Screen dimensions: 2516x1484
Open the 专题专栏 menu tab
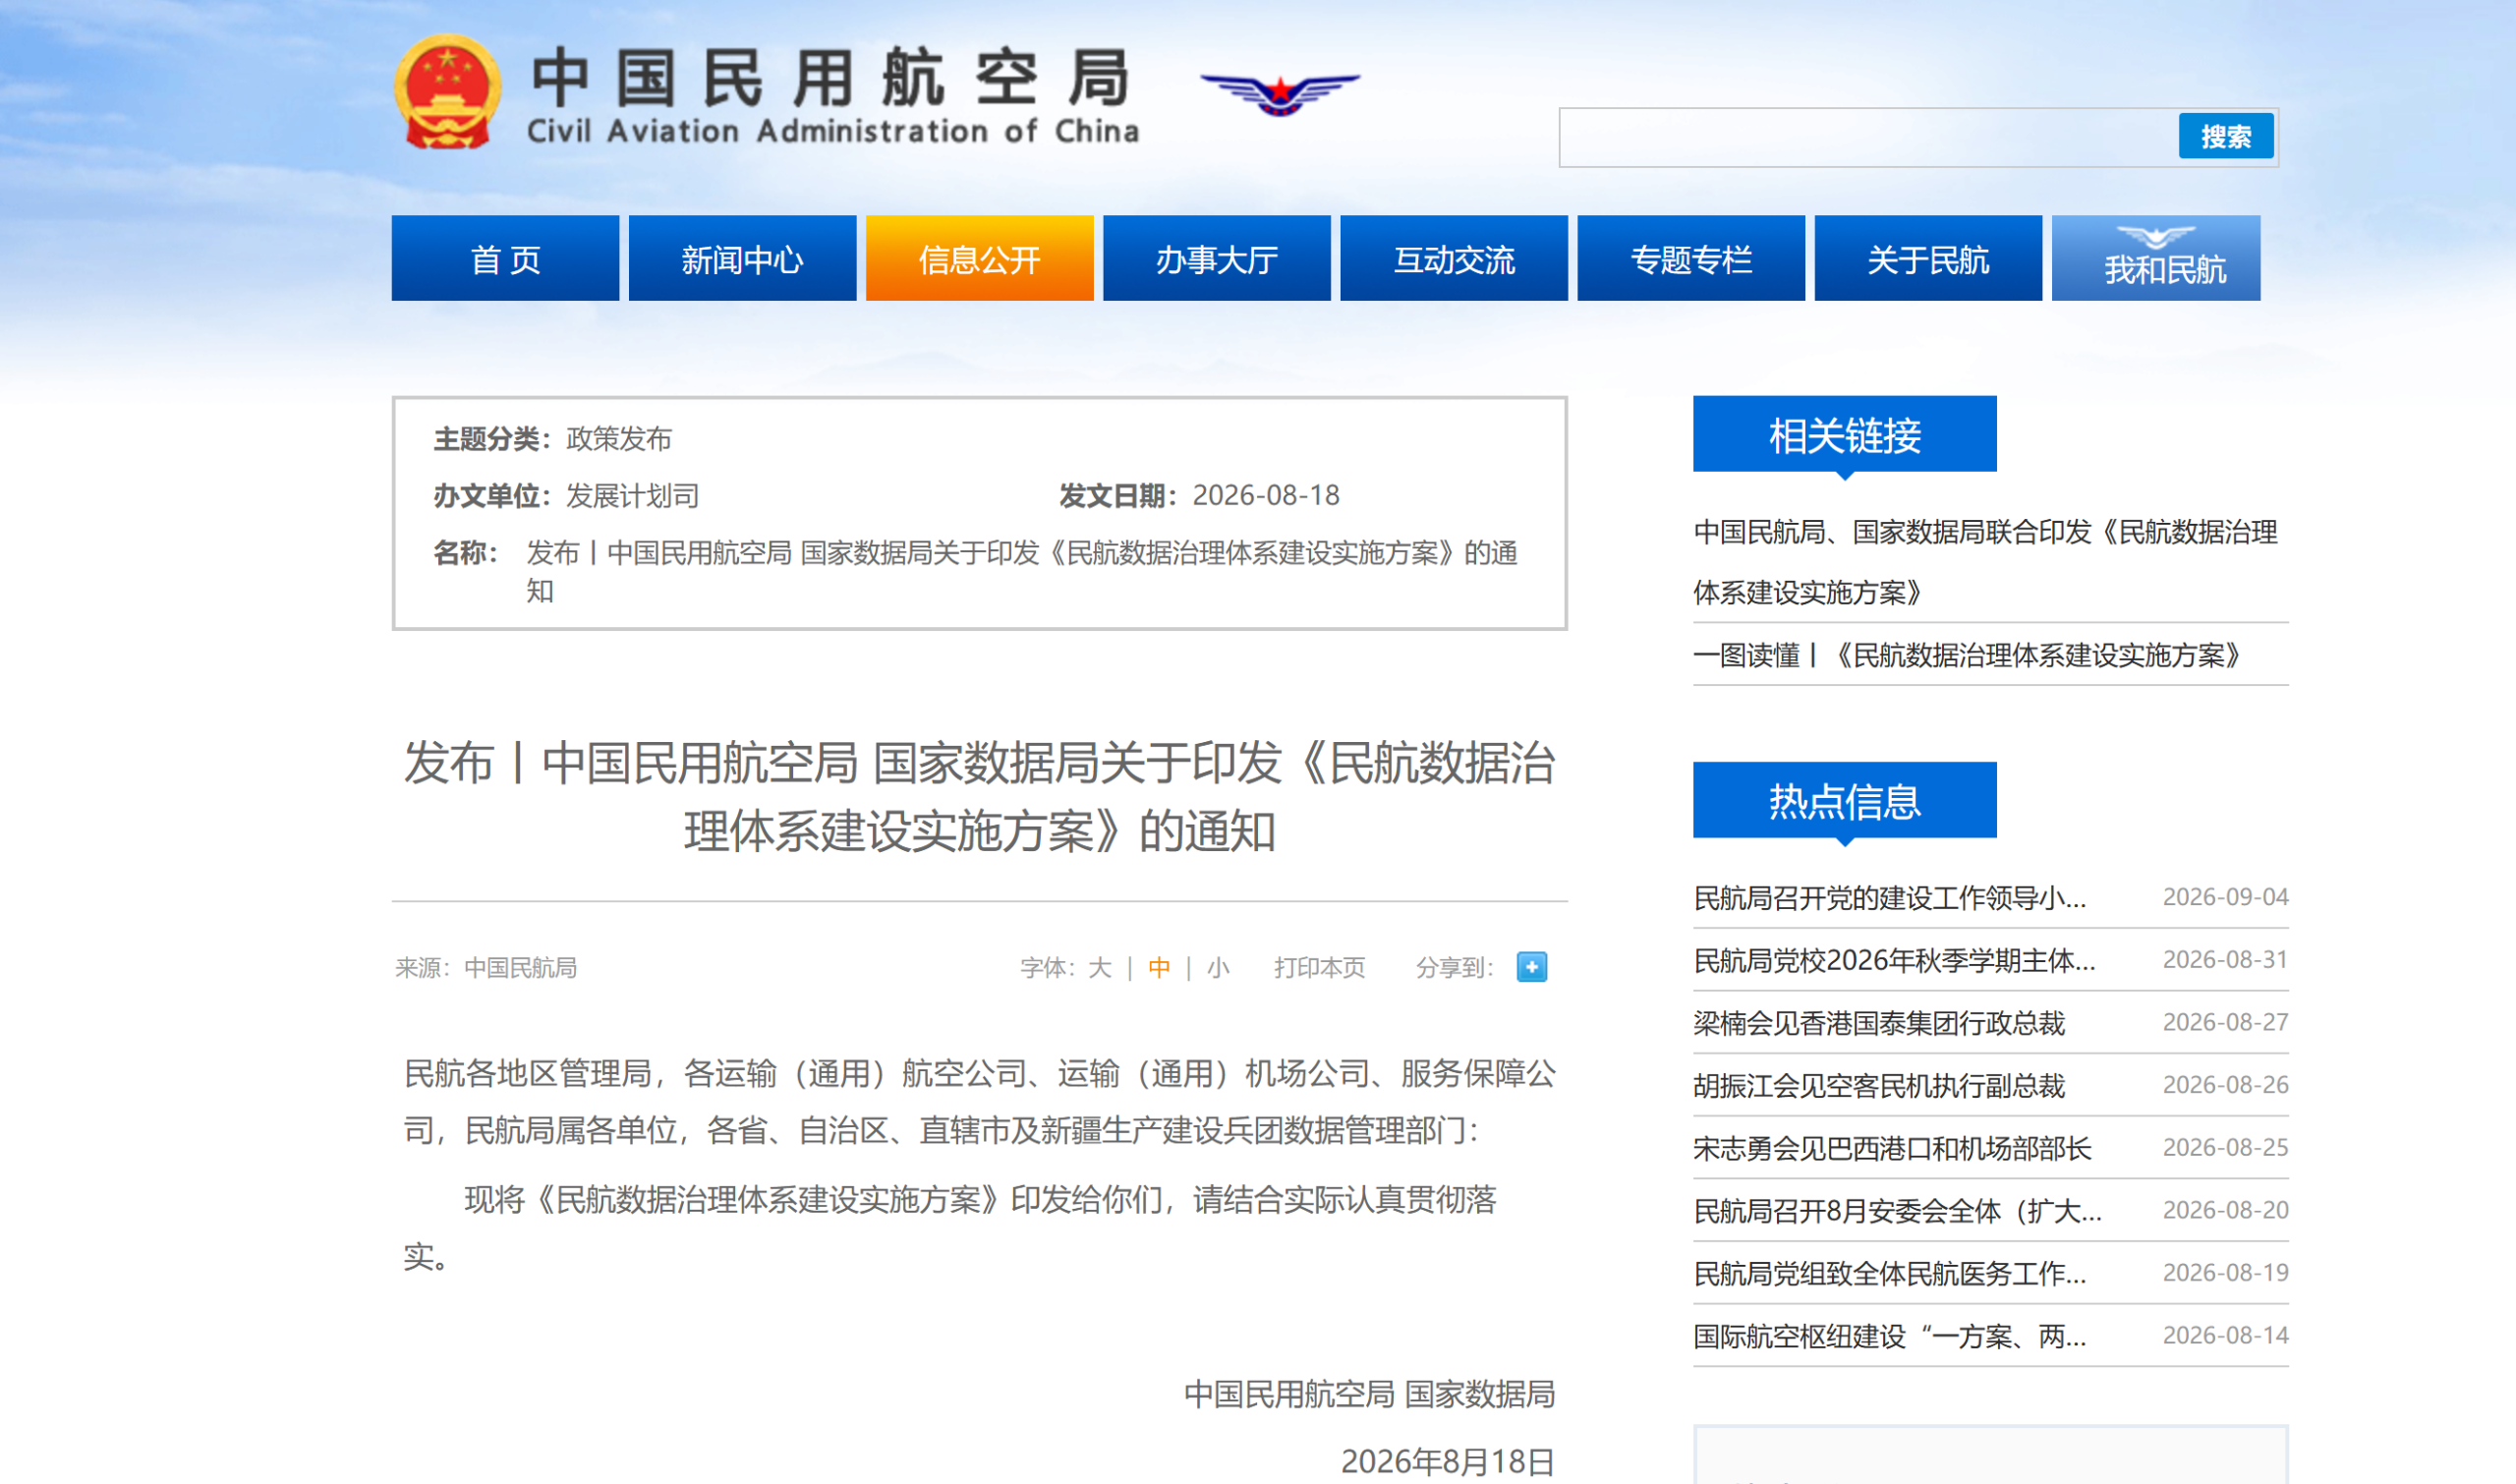click(x=1691, y=258)
